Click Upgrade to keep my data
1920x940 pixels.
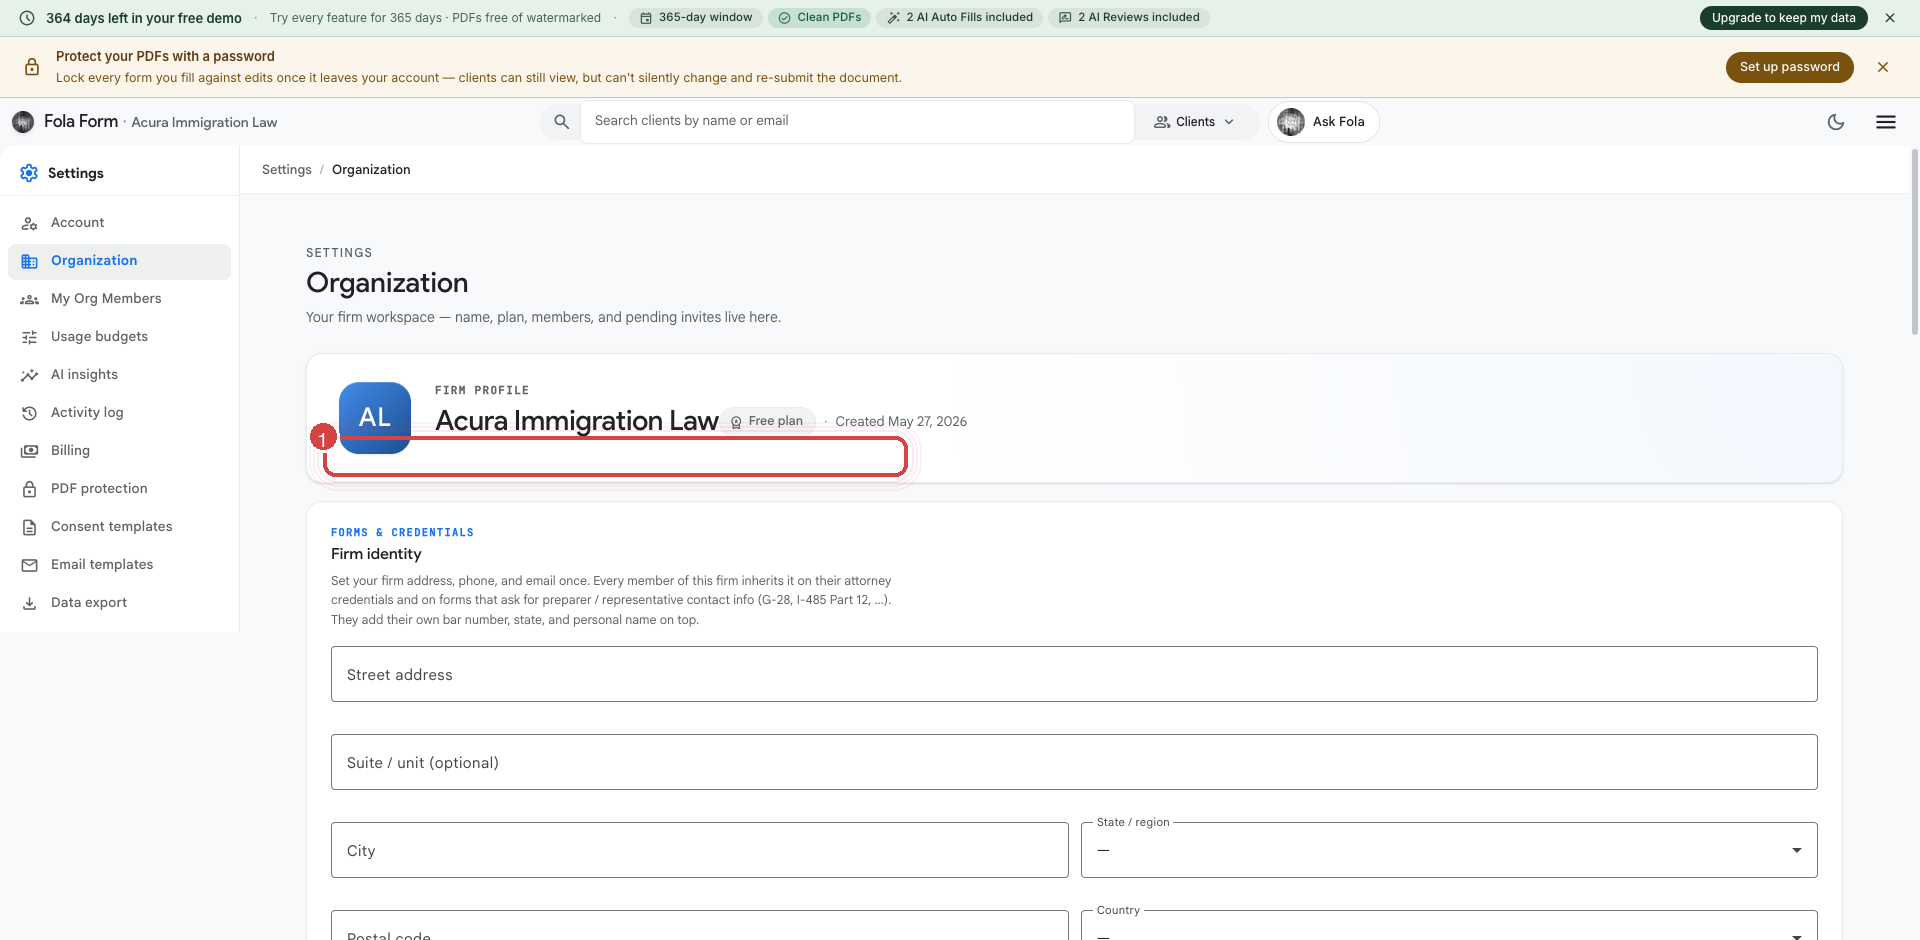[1783, 18]
